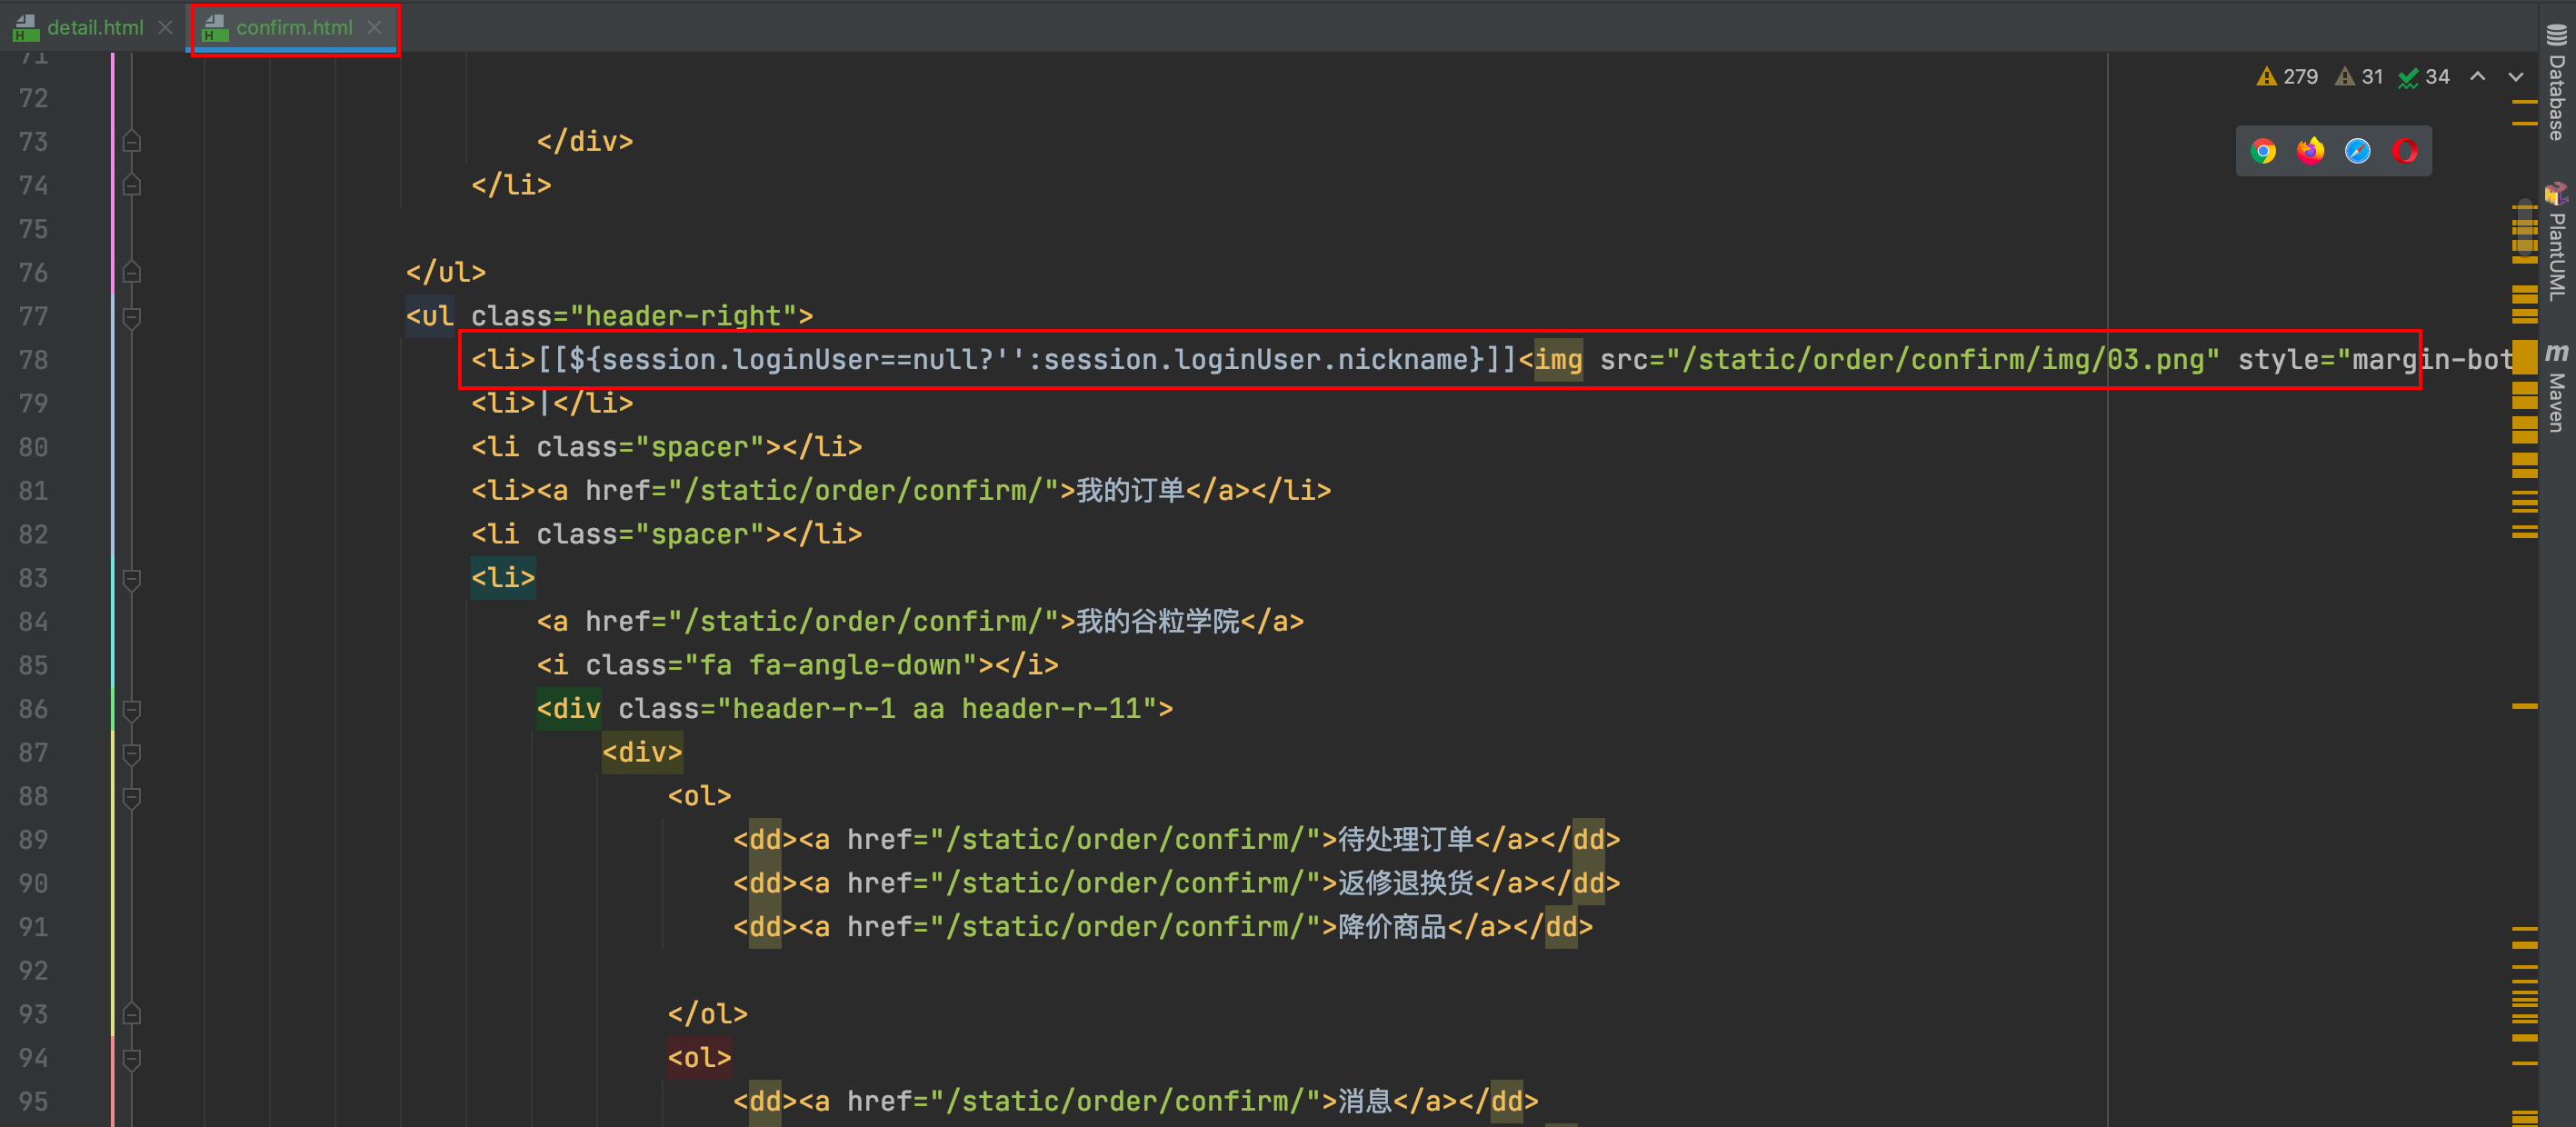Click the 待处理订单 text
This screenshot has height=1127, width=2576.
click(1406, 840)
